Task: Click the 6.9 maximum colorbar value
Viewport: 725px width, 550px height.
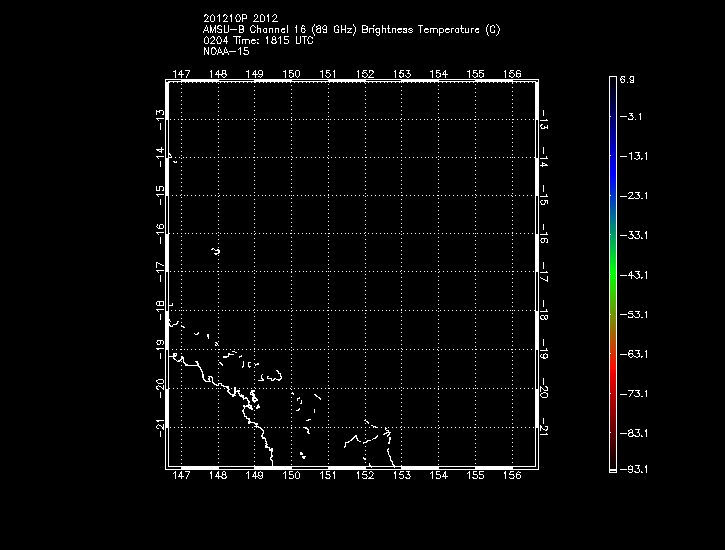Action: [631, 78]
